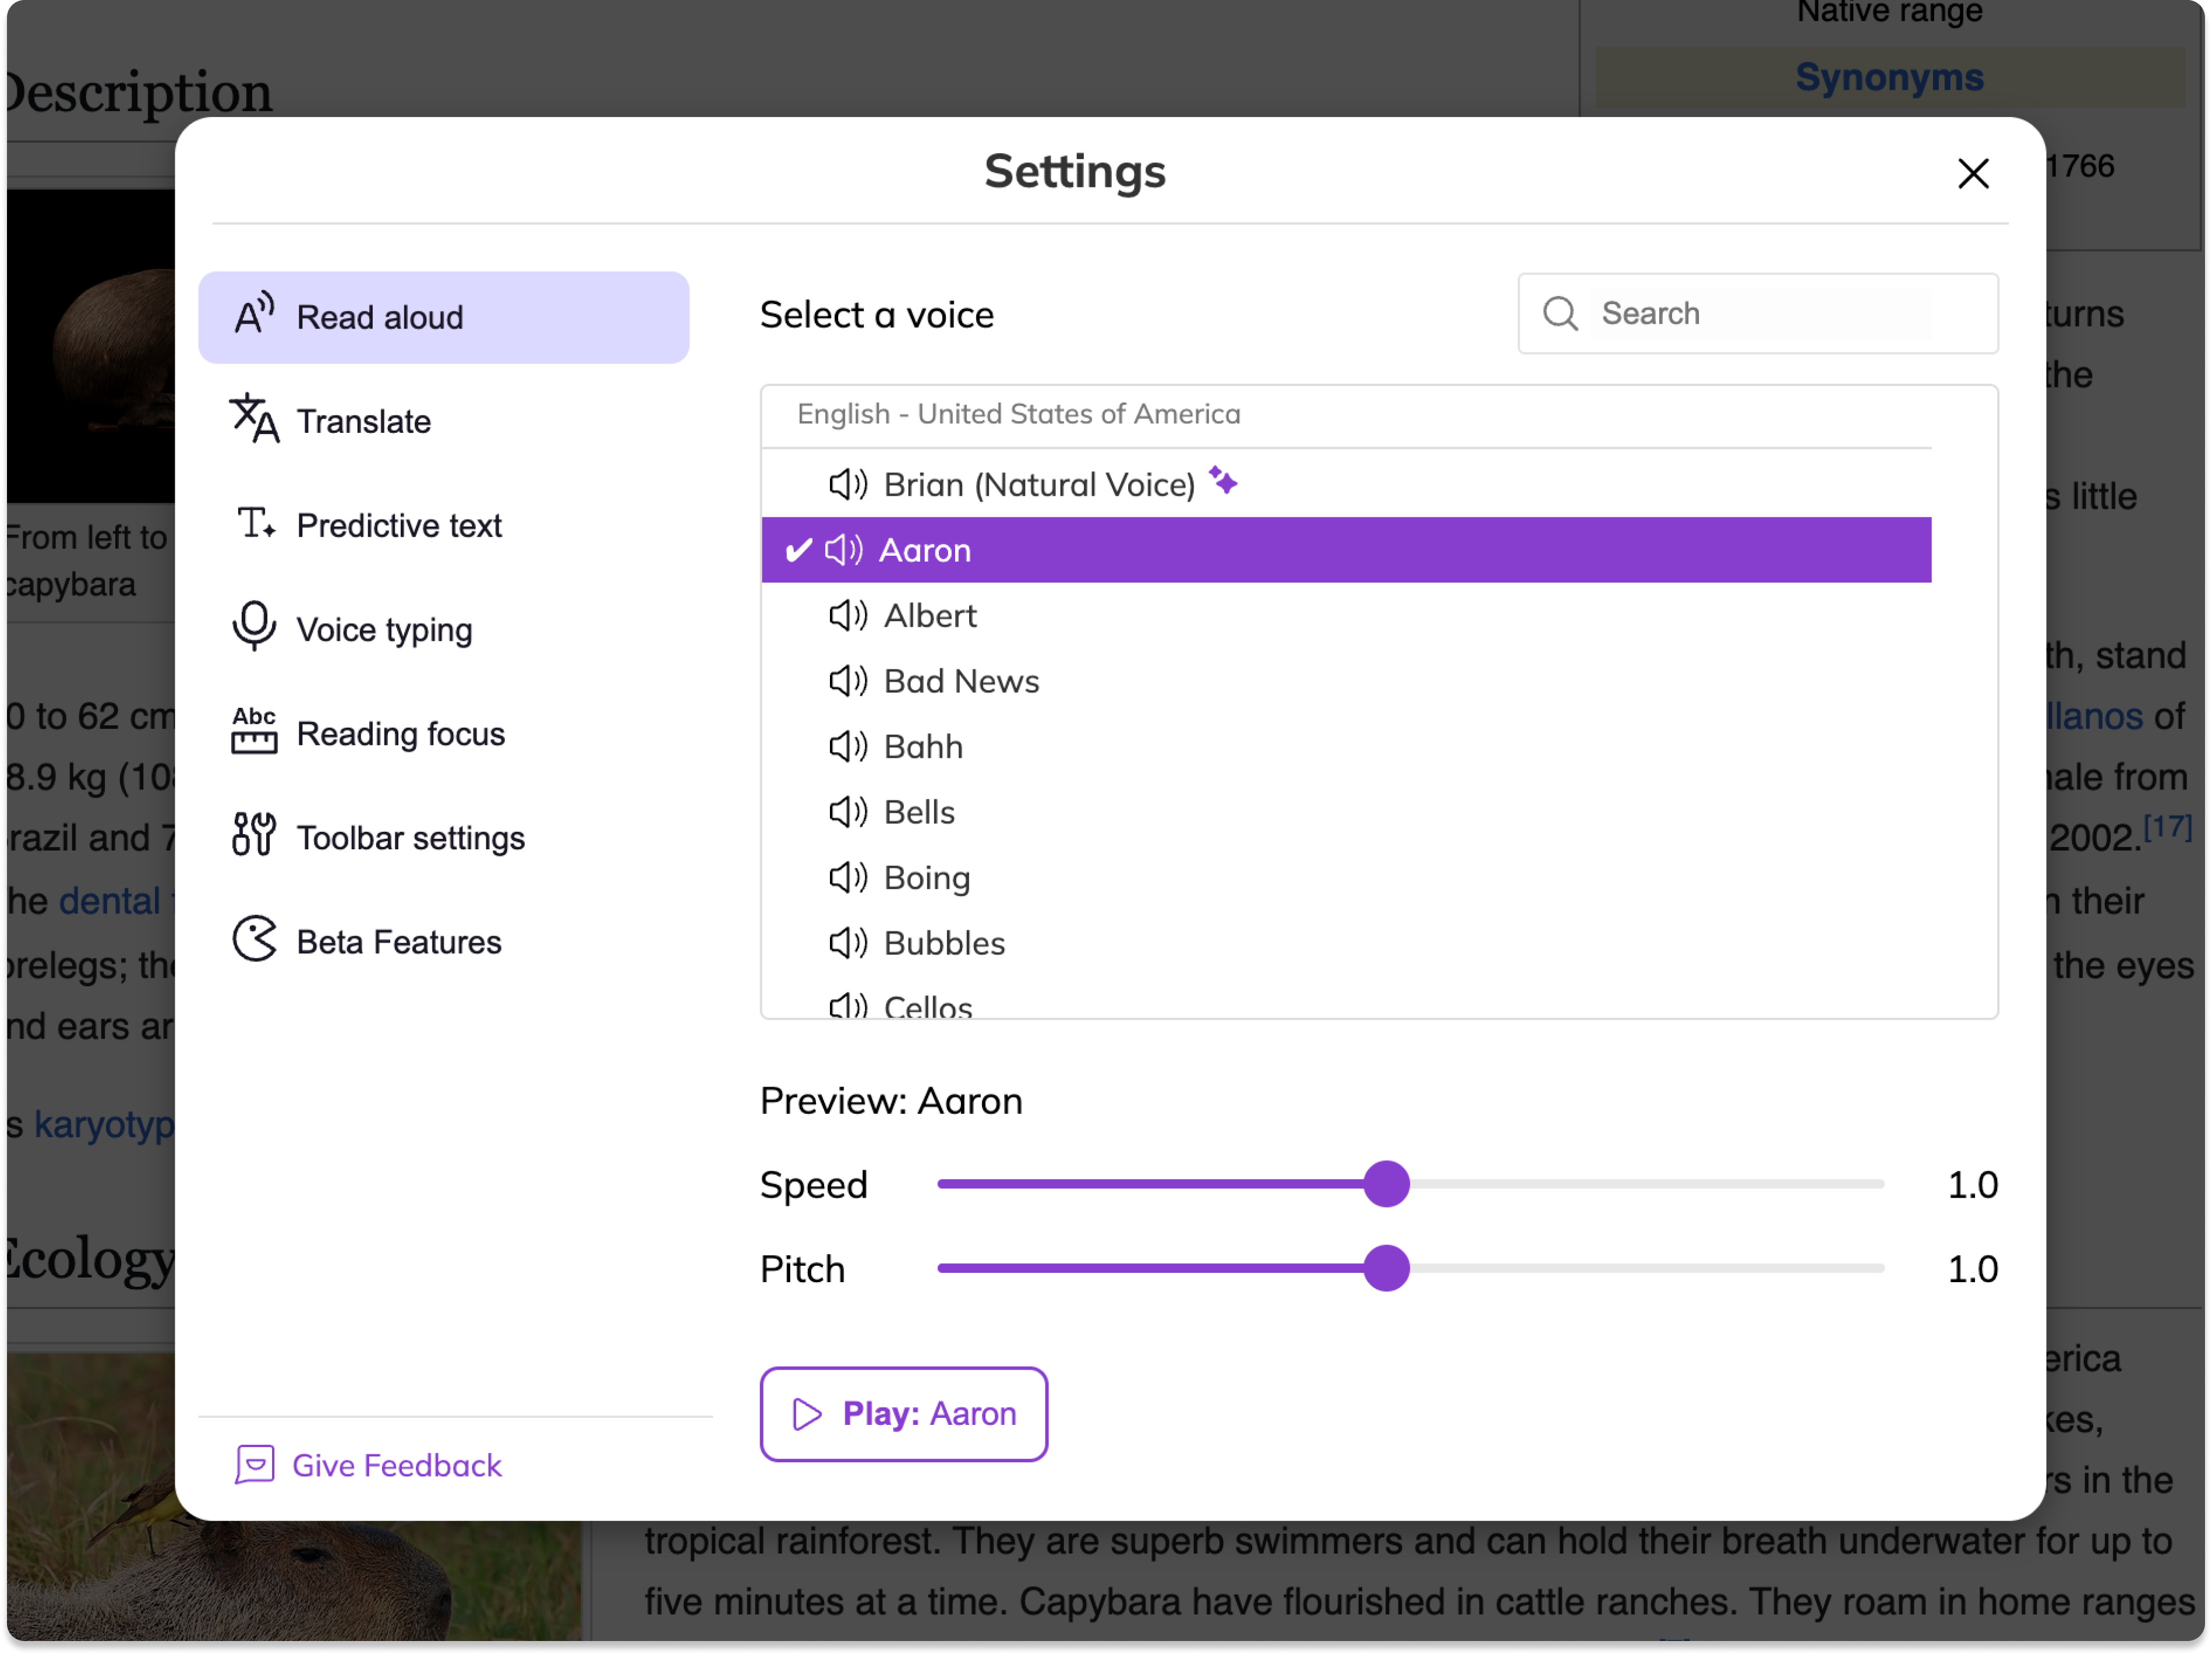This screenshot has height=1655, width=2212.
Task: Switch to Voice typing settings
Action: (x=443, y=629)
